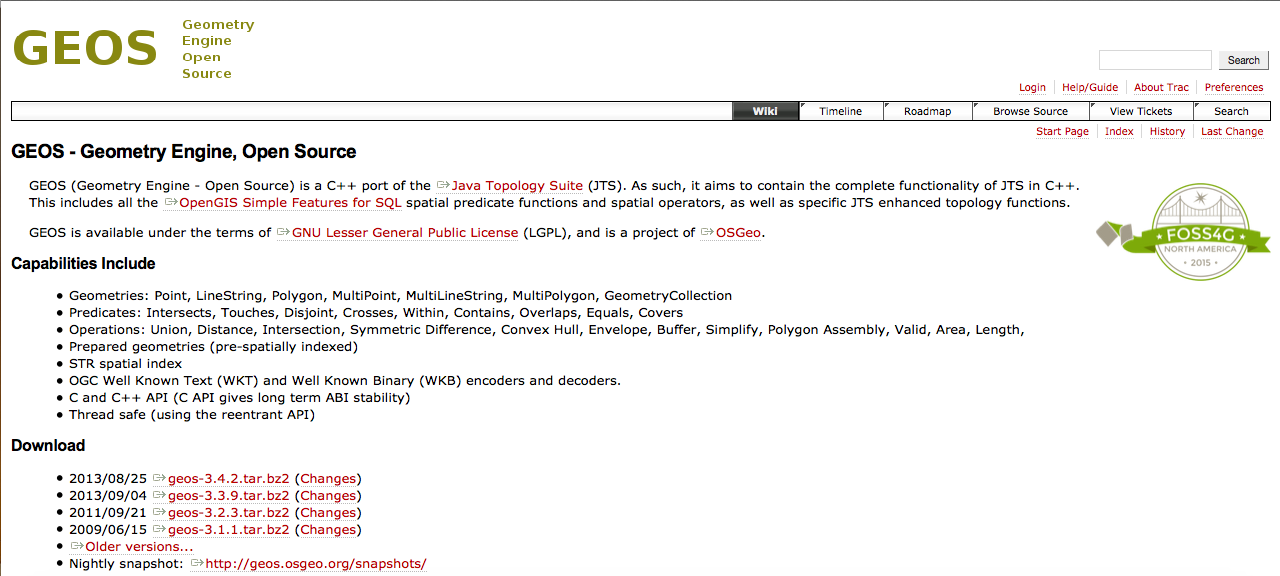Download geos-3.2.3.tar.bz2

[220, 513]
